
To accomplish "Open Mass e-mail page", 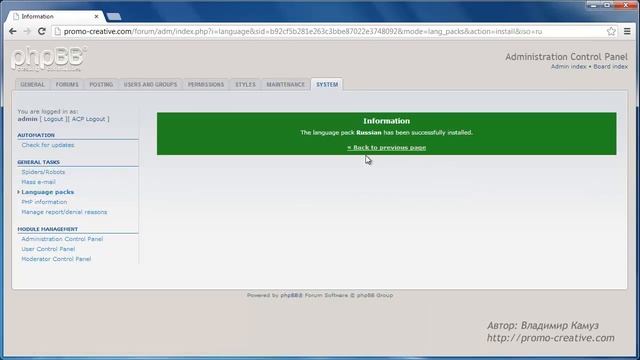I will pyautogui.click(x=38, y=182).
